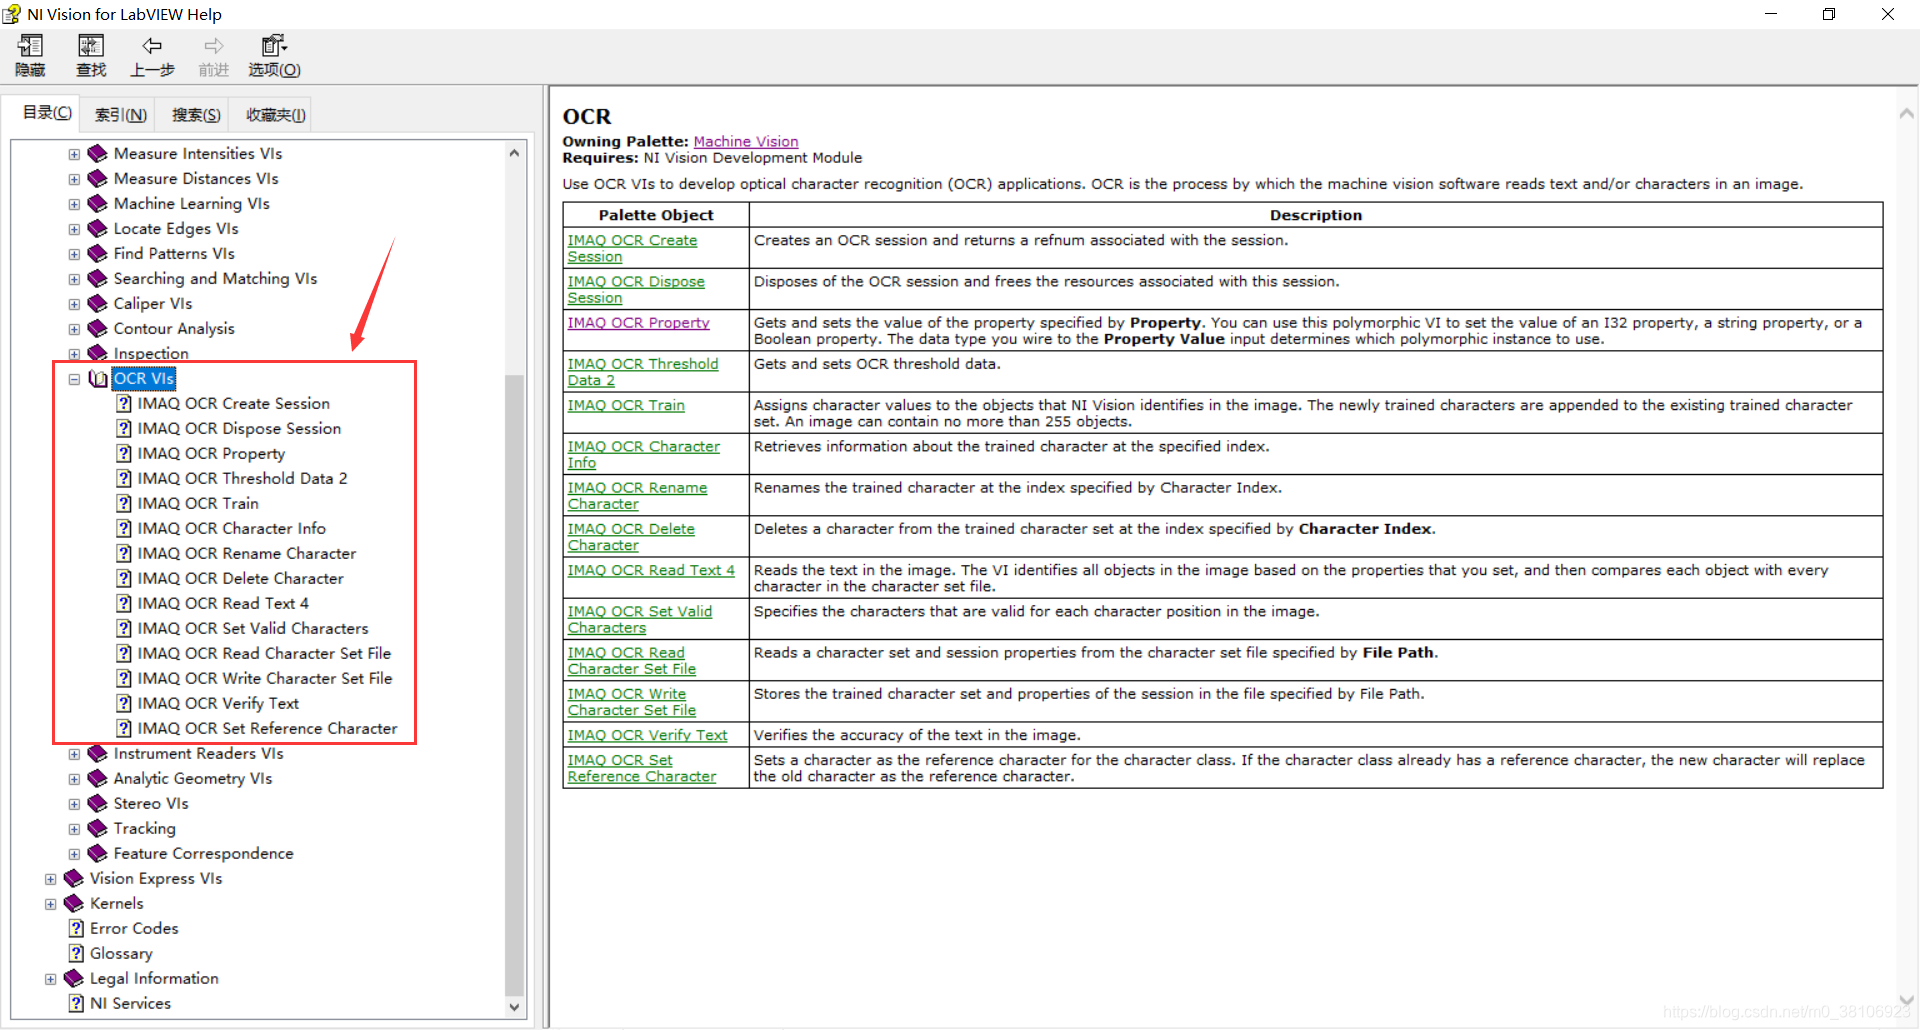This screenshot has height=1030, width=1920.
Task: Expand the Instrument Readers VIs node
Action: (74, 754)
